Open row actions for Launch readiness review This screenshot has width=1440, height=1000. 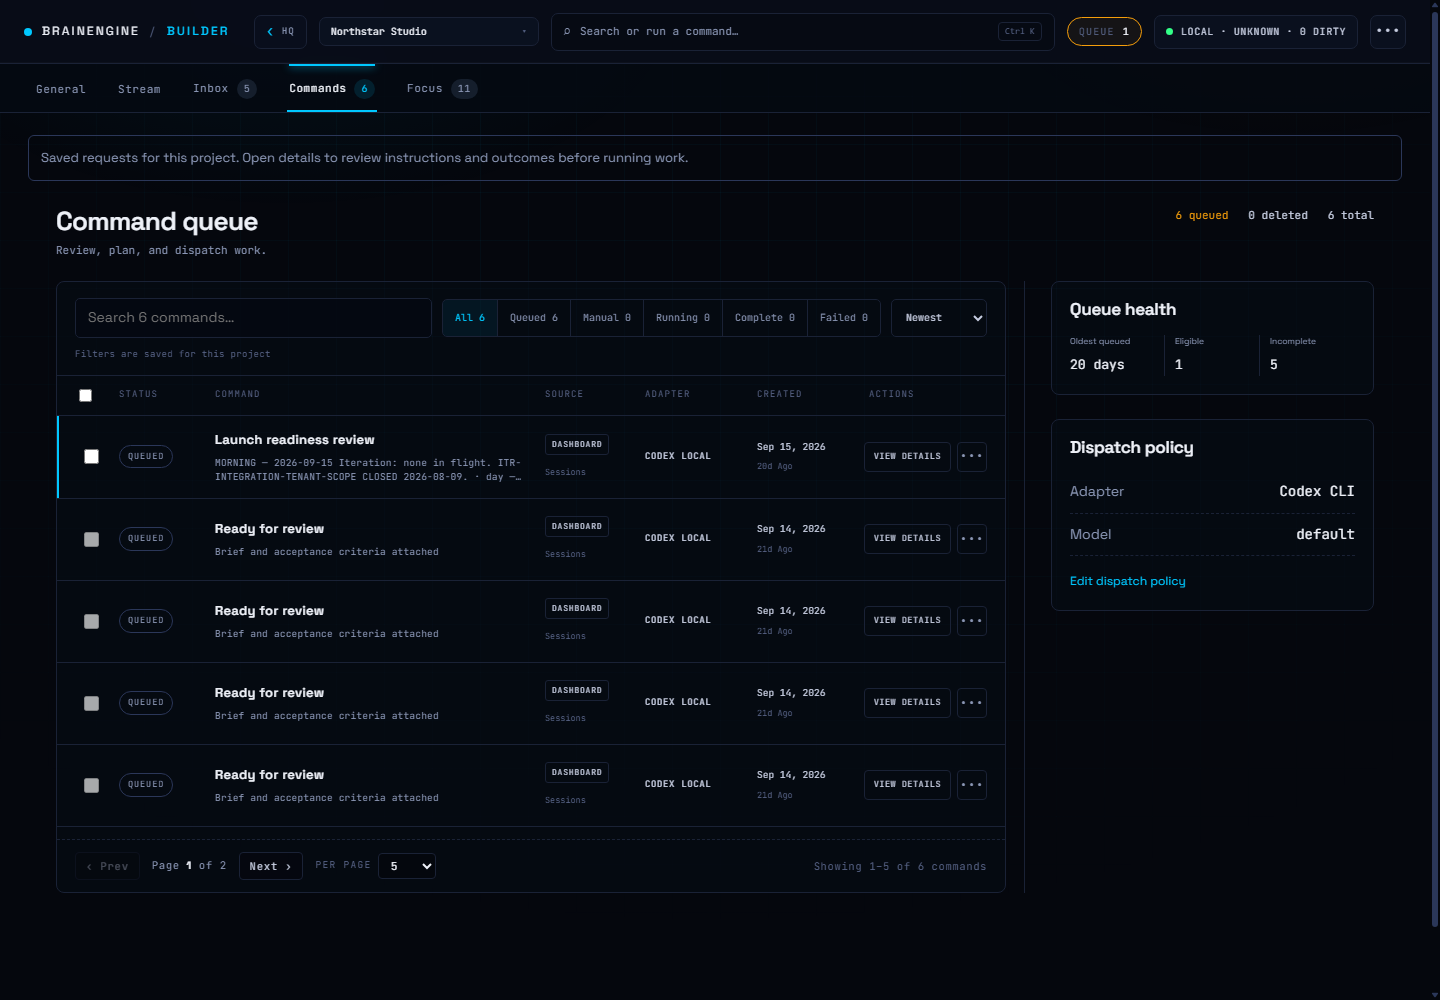[972, 457]
